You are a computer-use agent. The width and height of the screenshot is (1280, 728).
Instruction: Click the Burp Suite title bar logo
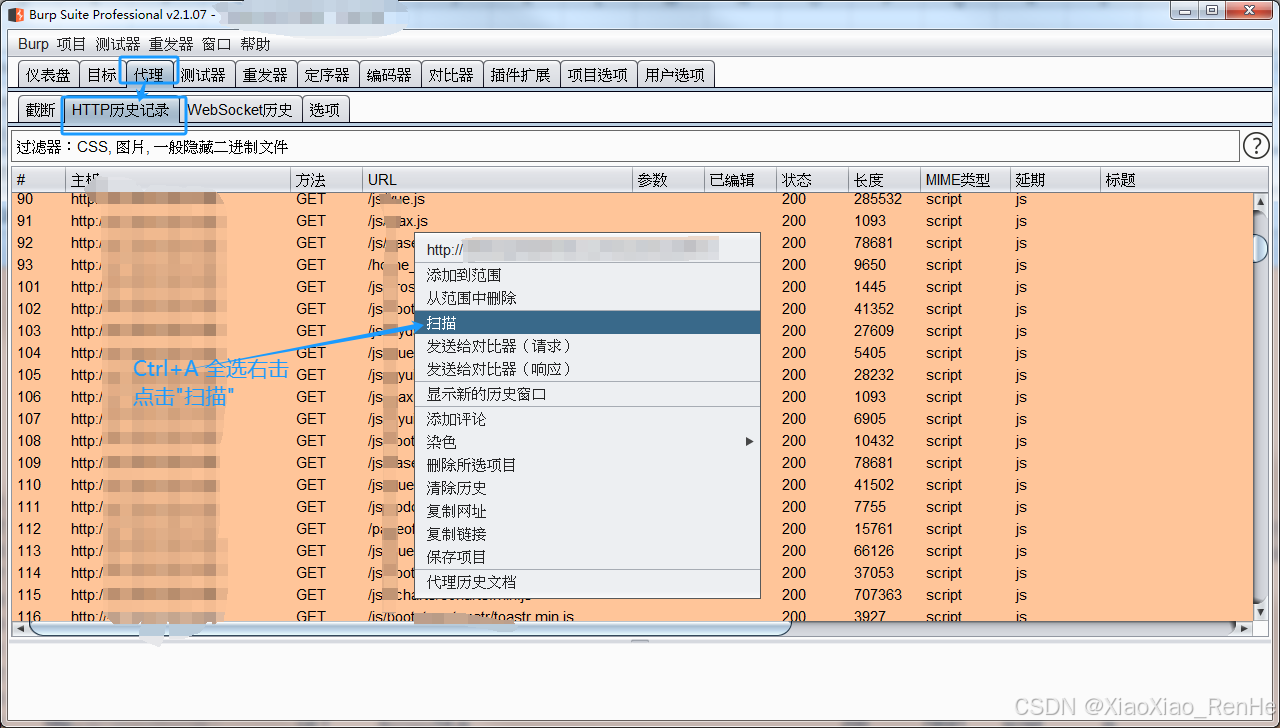click(x=15, y=14)
